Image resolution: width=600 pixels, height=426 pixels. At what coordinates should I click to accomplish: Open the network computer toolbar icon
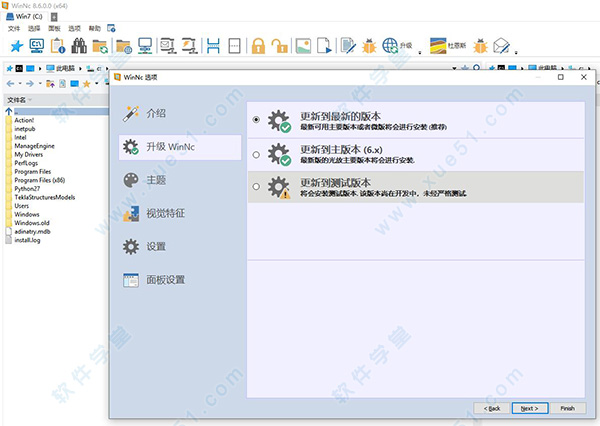point(145,46)
